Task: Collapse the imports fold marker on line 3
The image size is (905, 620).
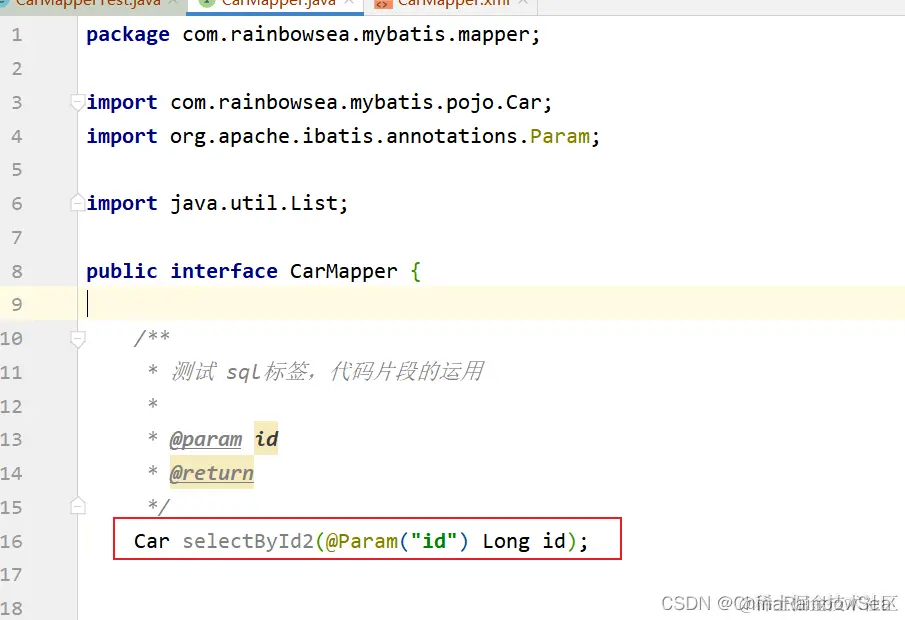Action: (77, 103)
